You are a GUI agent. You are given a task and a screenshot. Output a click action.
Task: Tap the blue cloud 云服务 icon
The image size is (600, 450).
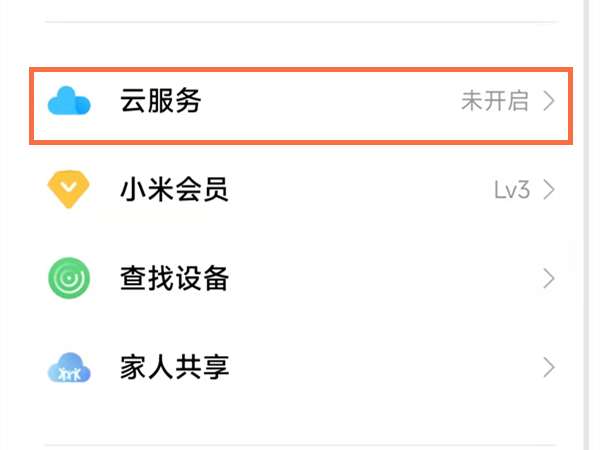(69, 101)
